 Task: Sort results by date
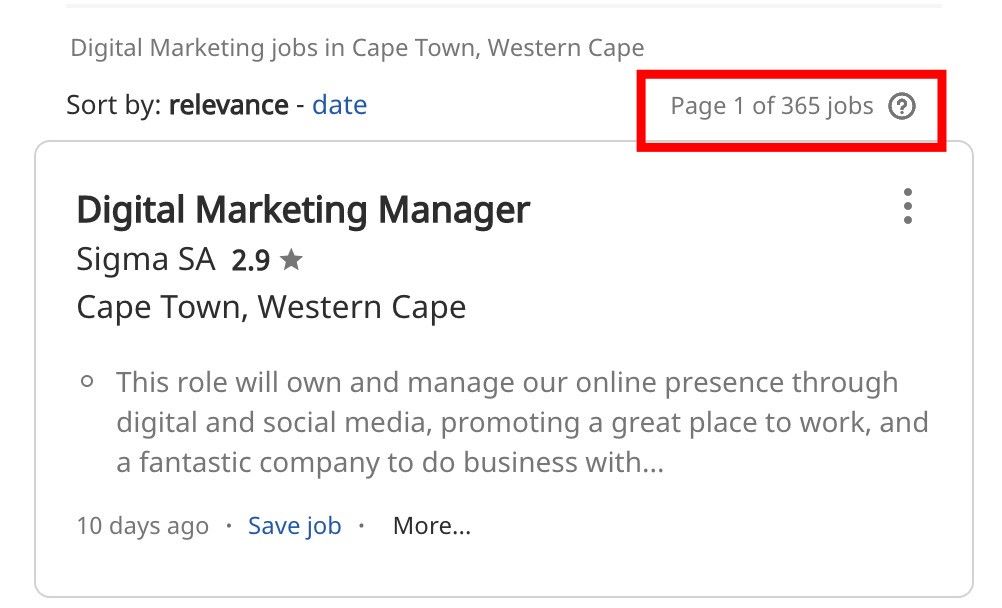(340, 105)
